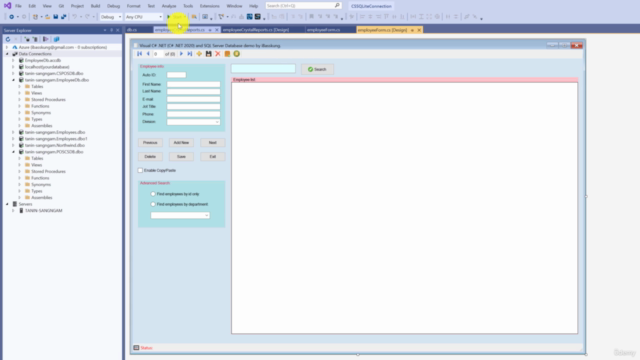Click the Previous button
The height and width of the screenshot is (360, 640).
pos(150,142)
